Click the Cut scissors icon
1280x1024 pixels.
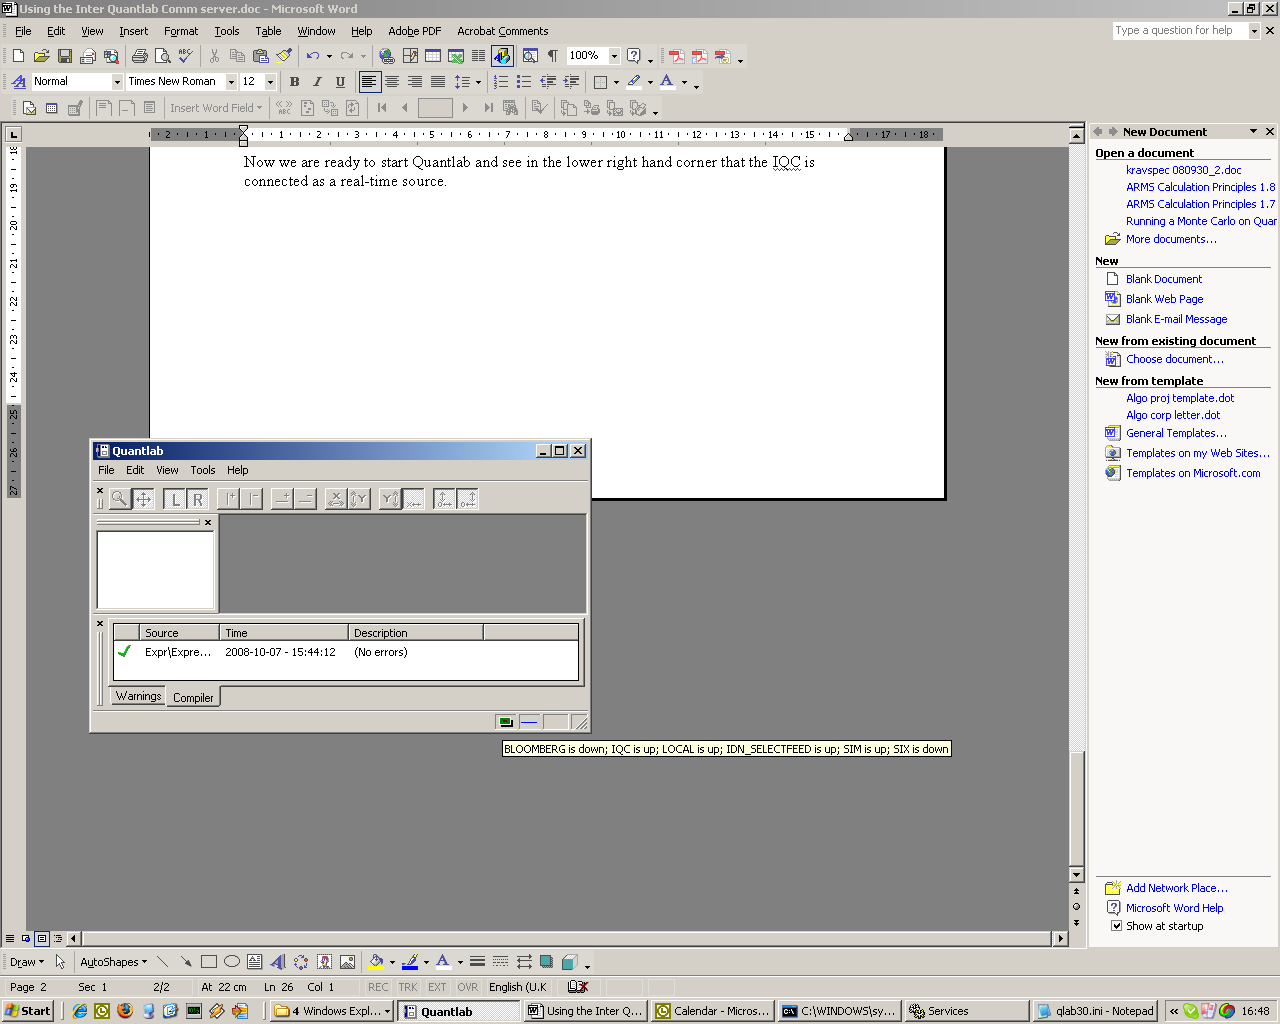tap(214, 56)
